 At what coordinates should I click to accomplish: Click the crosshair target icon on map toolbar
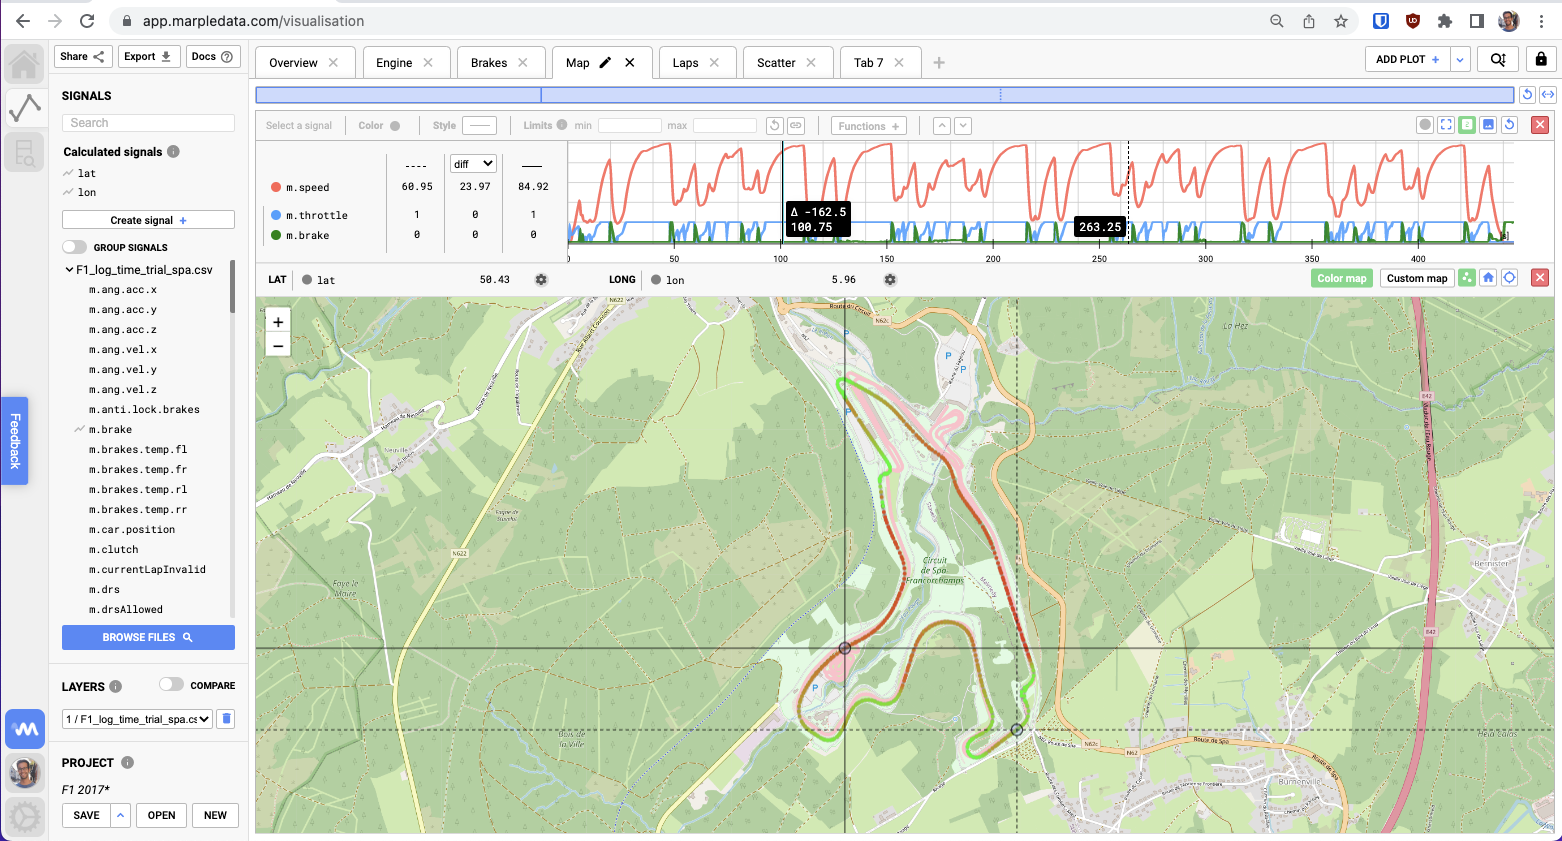coord(1510,278)
